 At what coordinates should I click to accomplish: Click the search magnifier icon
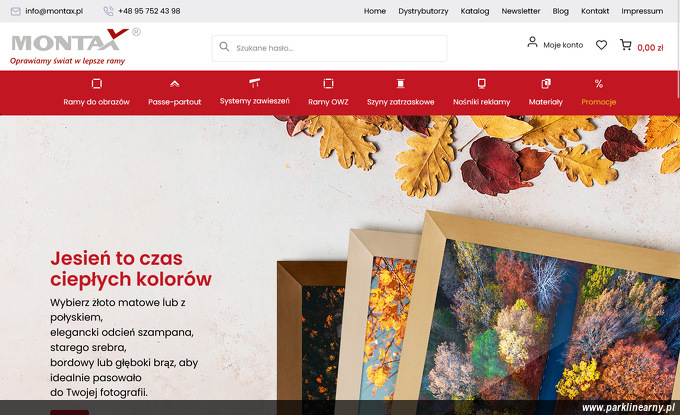click(224, 47)
